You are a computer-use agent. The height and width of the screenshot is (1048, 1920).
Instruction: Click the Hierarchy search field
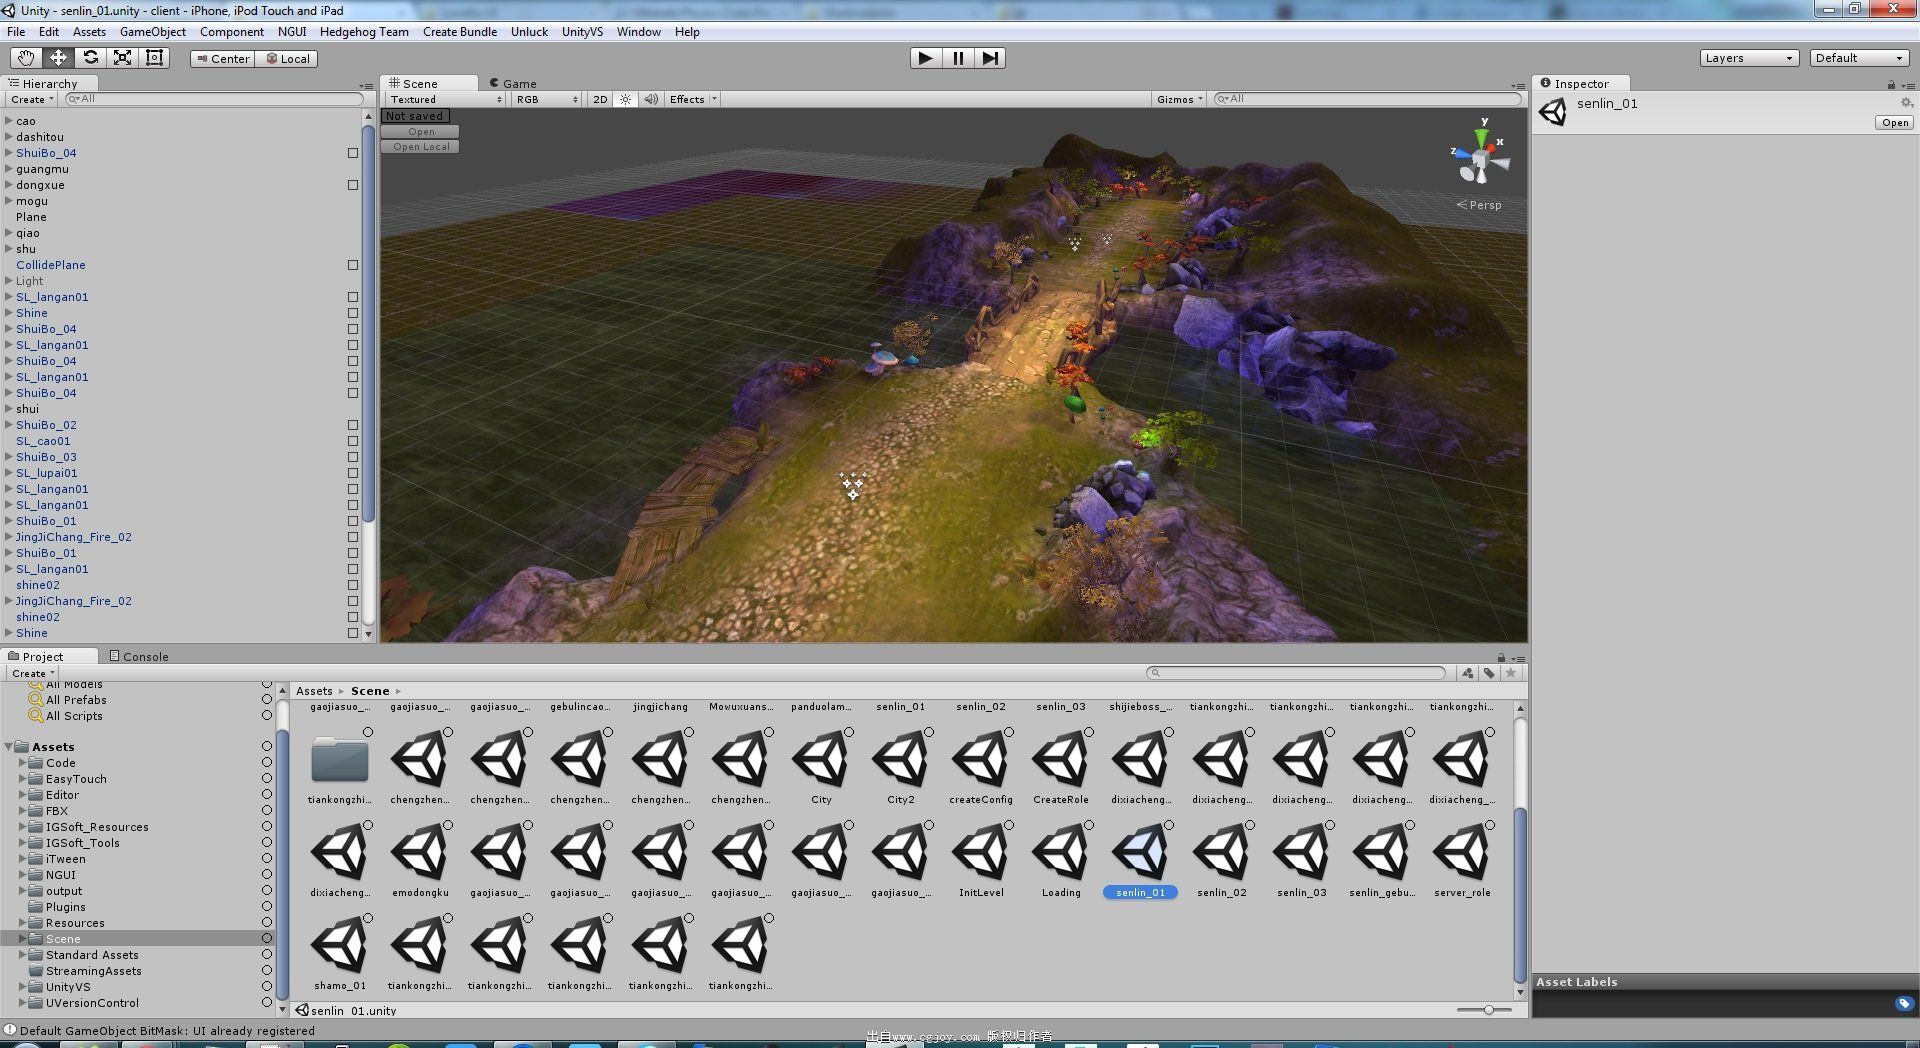(x=212, y=99)
